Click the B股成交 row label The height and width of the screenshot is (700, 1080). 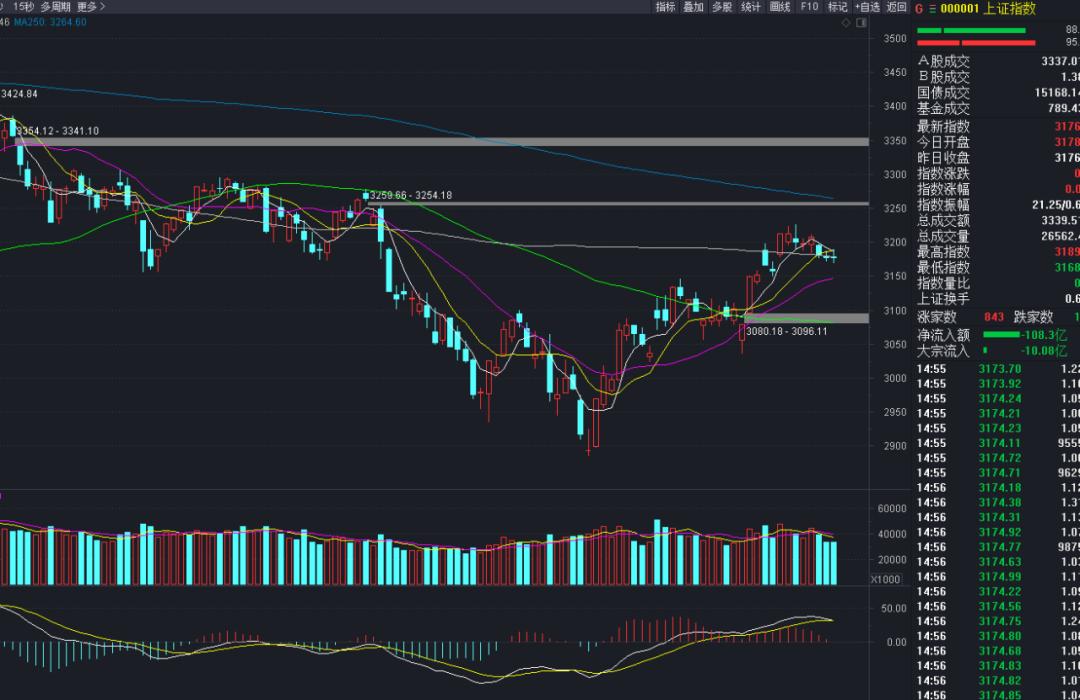point(943,77)
